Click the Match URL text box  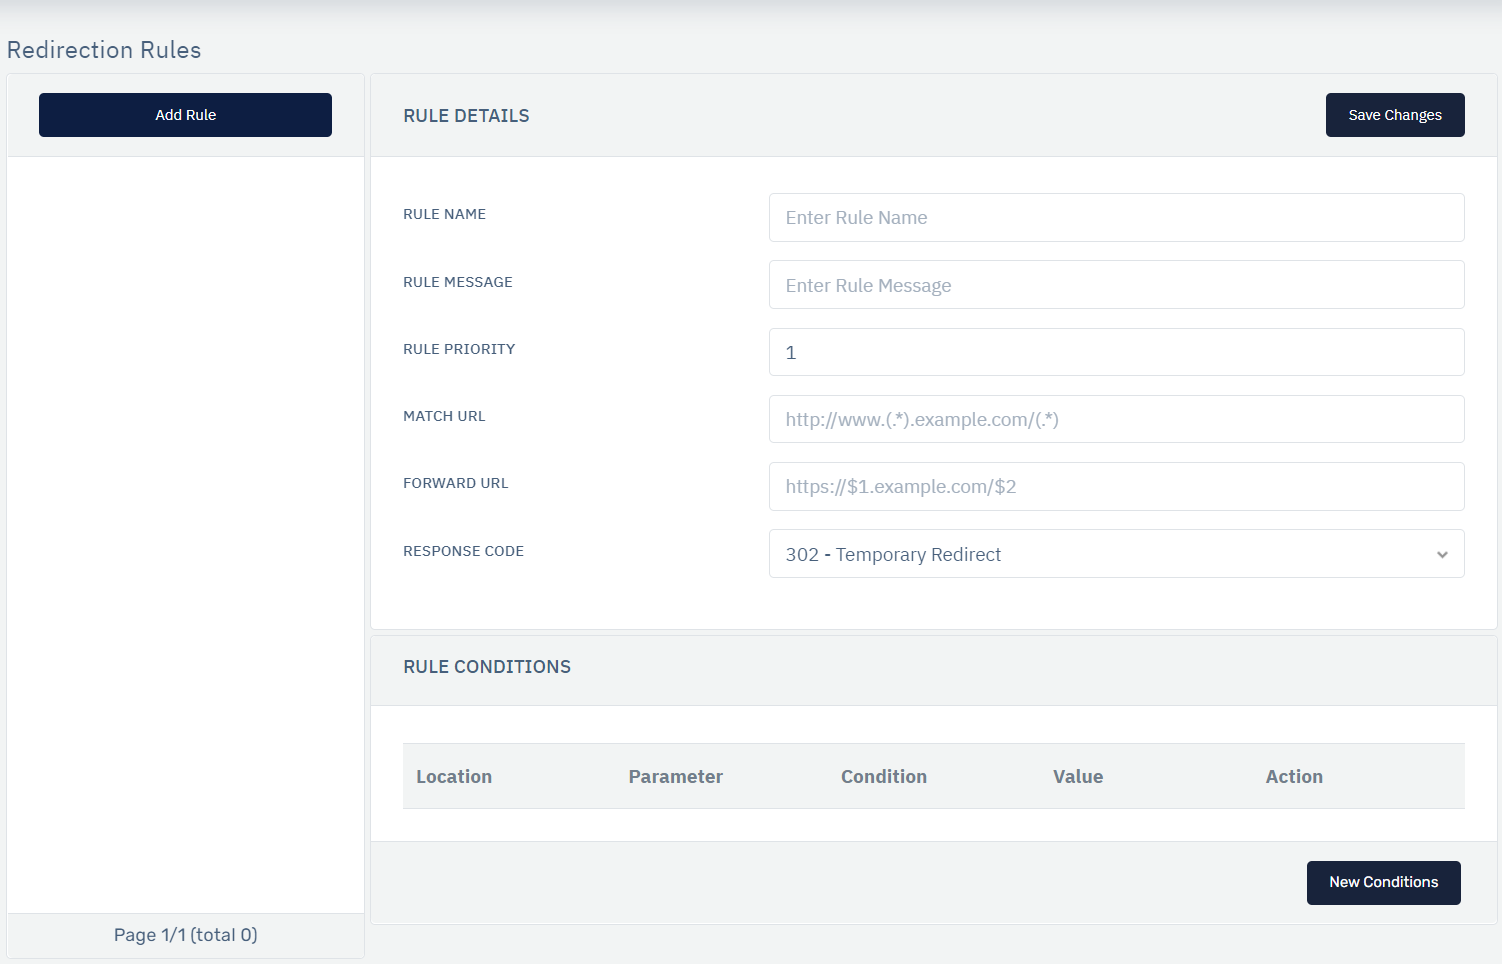[x=1116, y=419]
